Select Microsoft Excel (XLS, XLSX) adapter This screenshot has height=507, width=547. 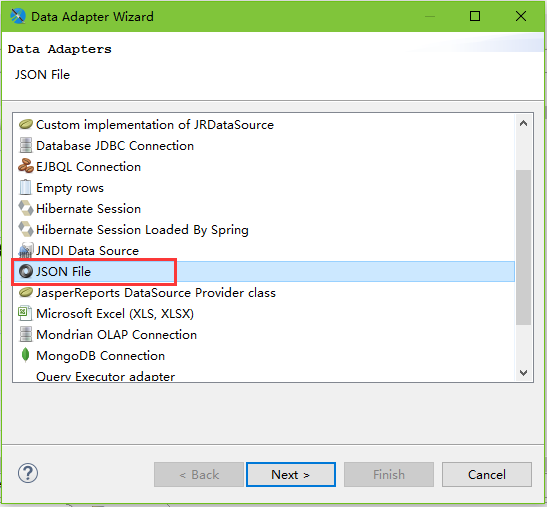(115, 313)
